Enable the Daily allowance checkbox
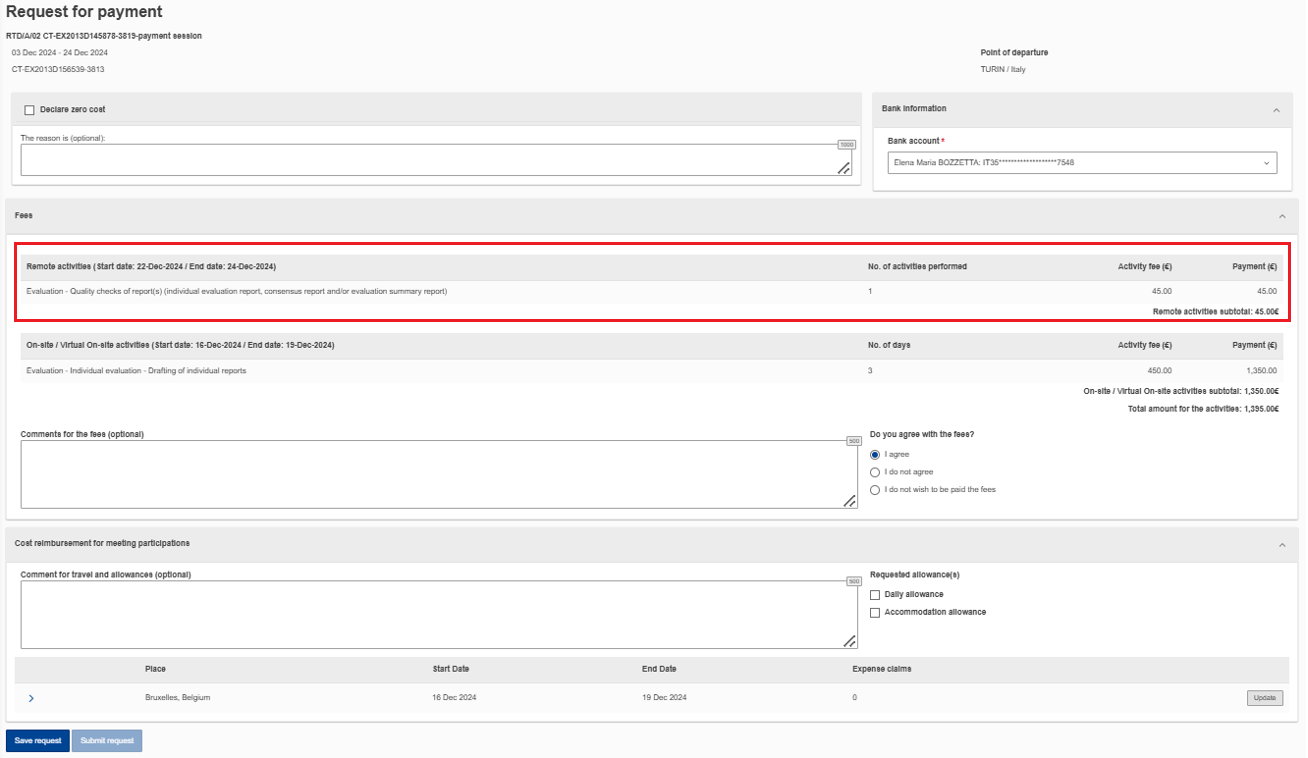 click(875, 595)
